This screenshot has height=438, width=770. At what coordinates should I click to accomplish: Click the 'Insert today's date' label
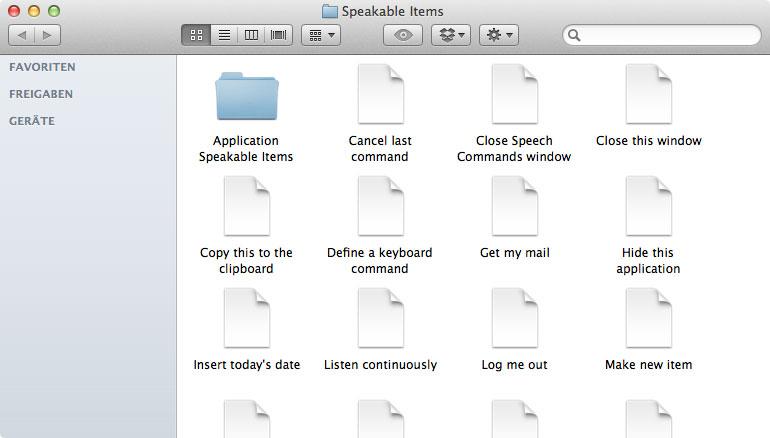(247, 365)
